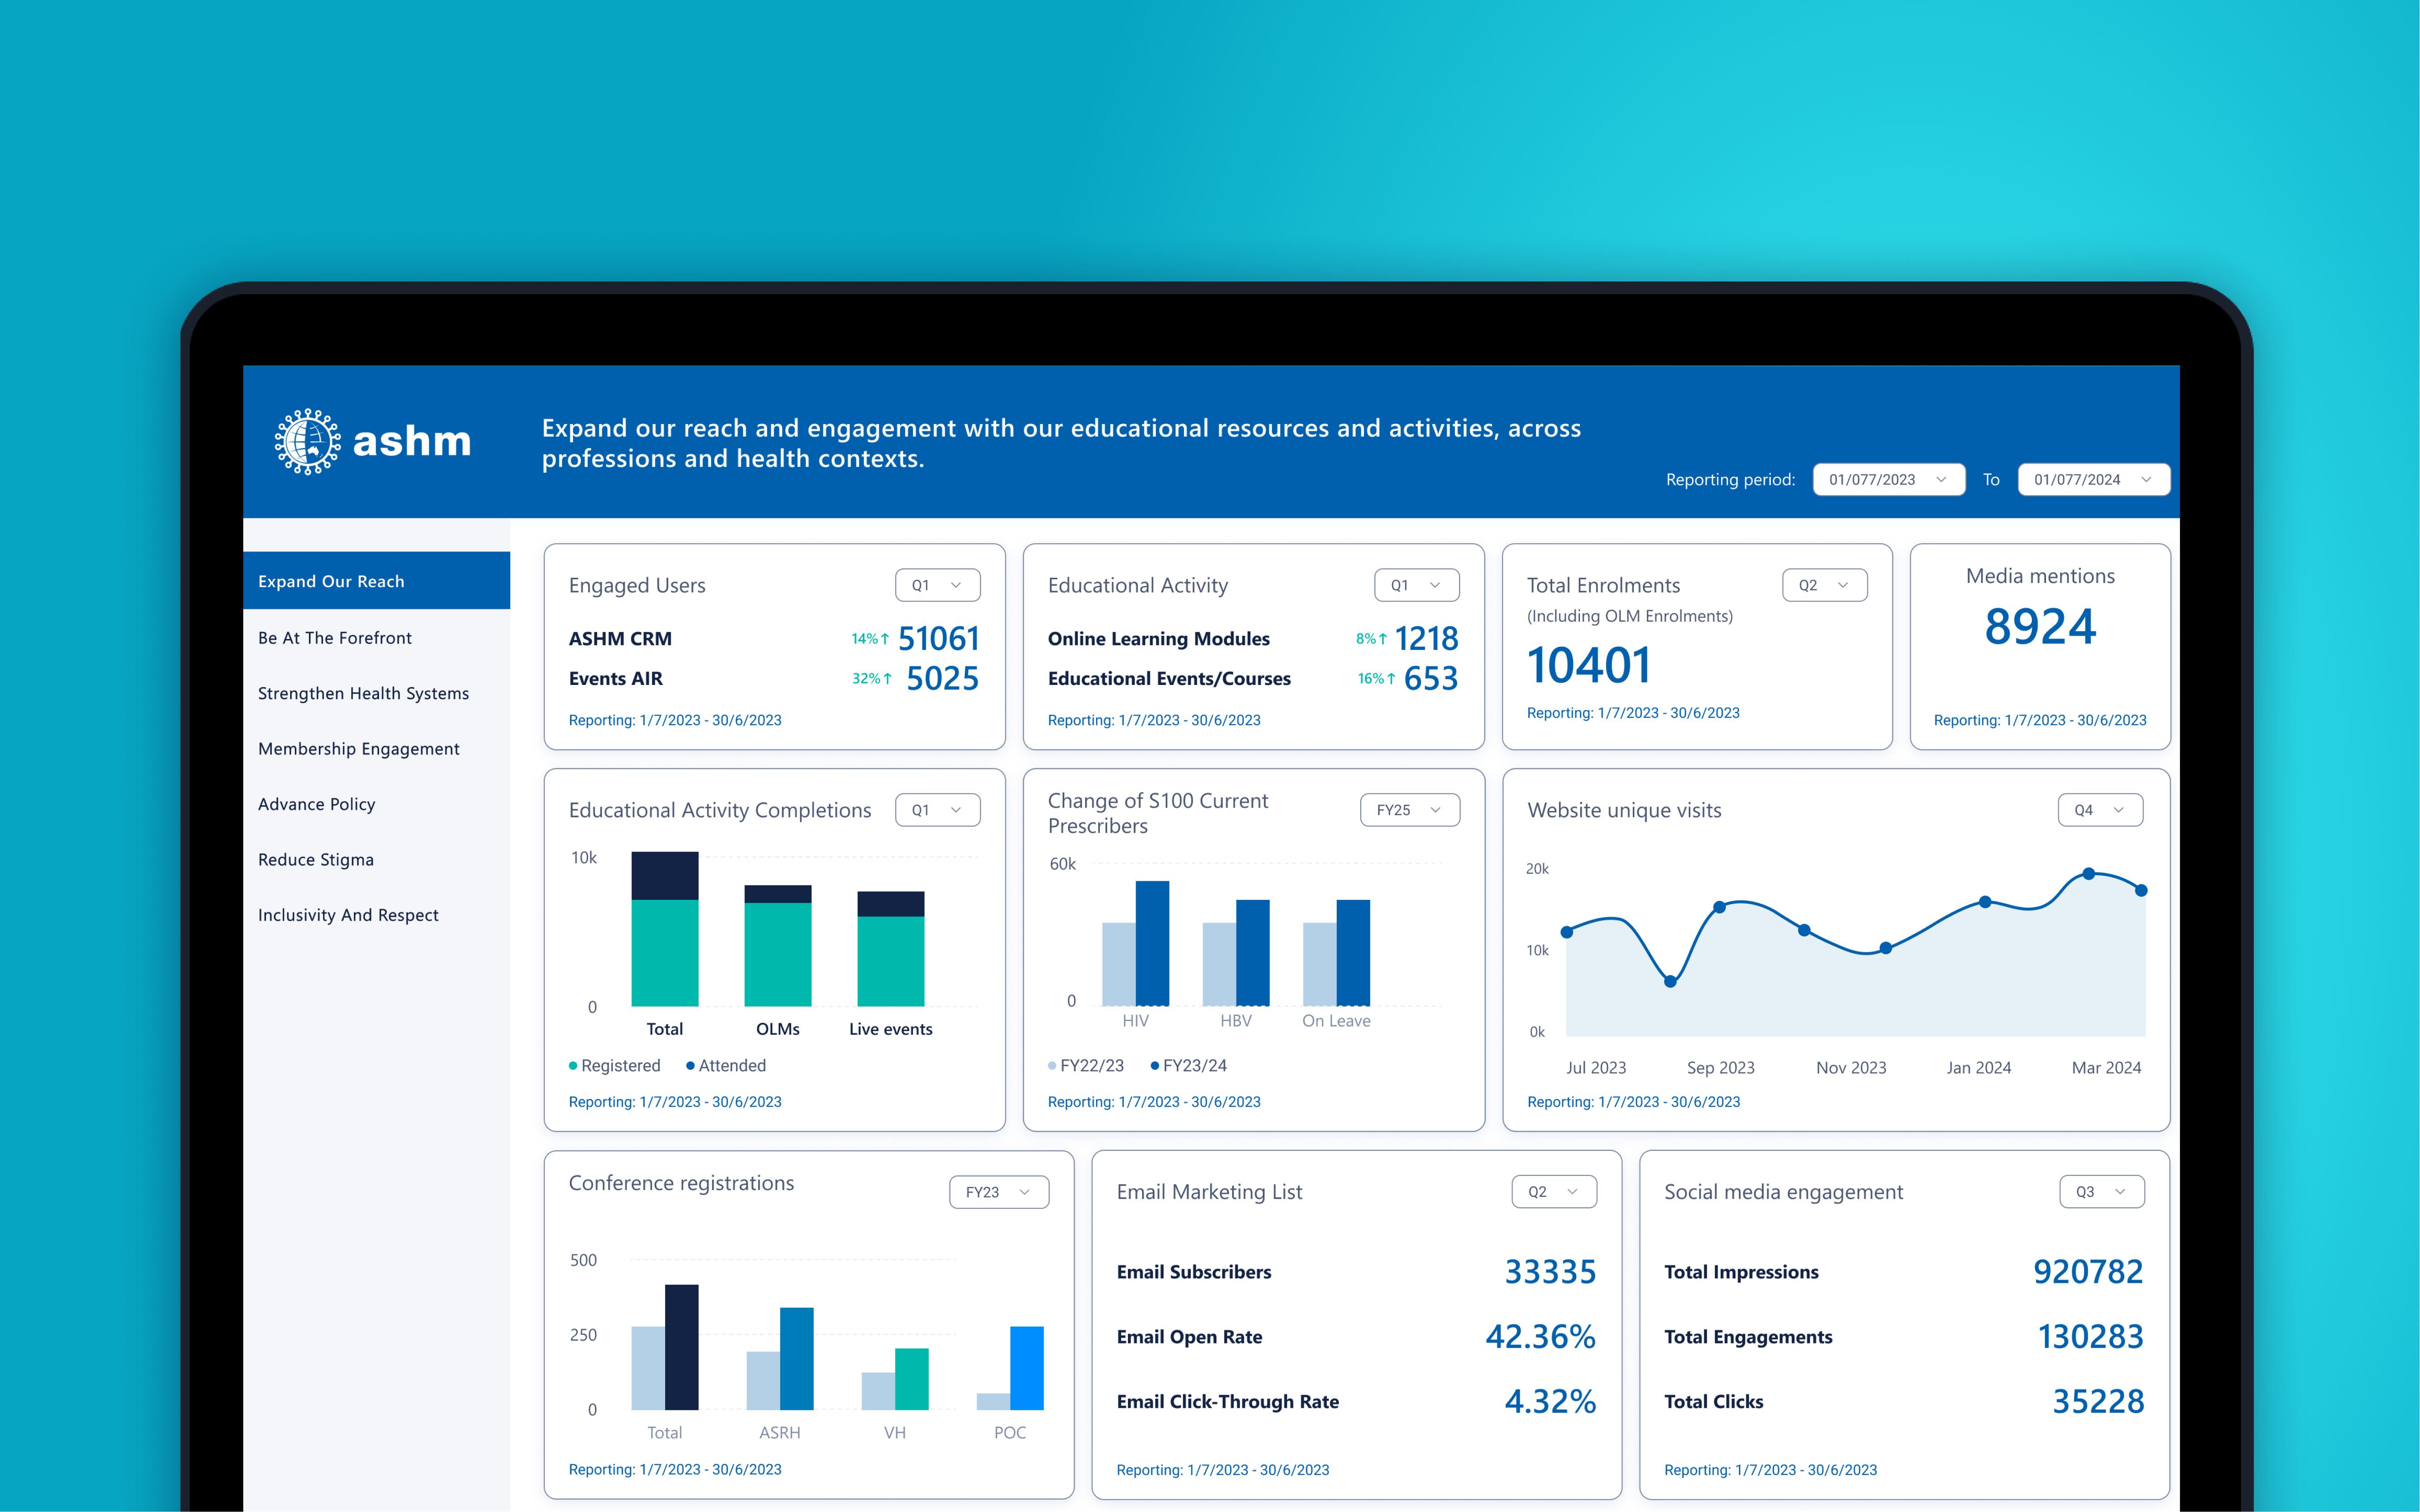Open the reporting period start date dropdown
This screenshot has width=2420, height=1512.
pyautogui.click(x=1888, y=479)
